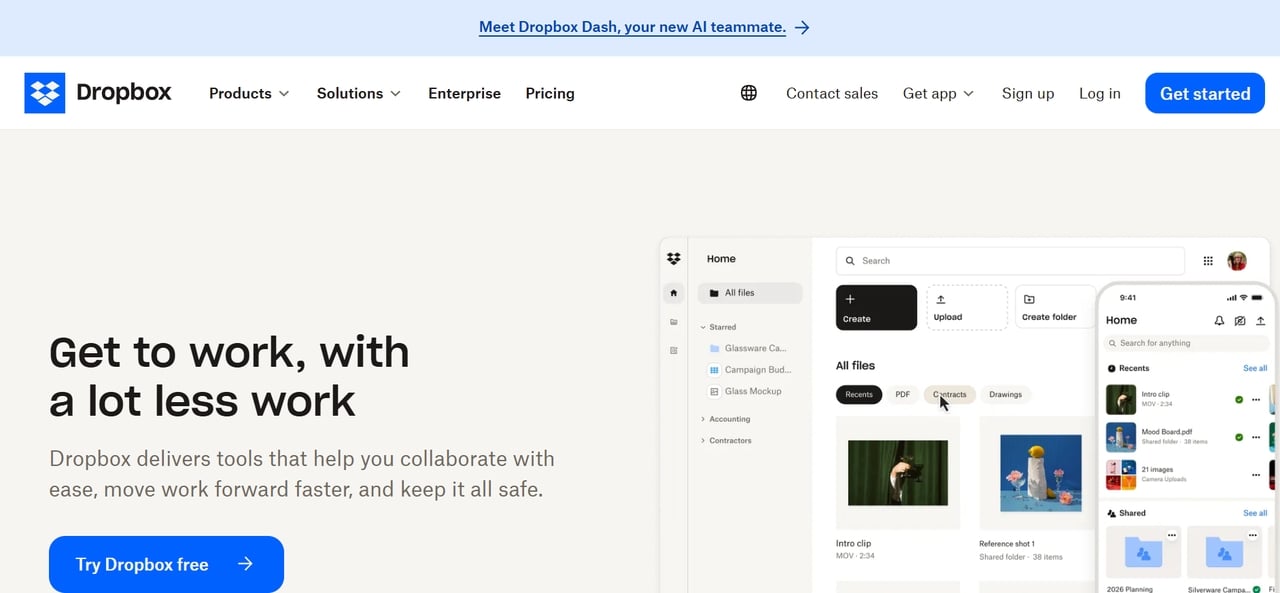Expand the Products menu
The width and height of the screenshot is (1280, 593).
click(x=249, y=93)
